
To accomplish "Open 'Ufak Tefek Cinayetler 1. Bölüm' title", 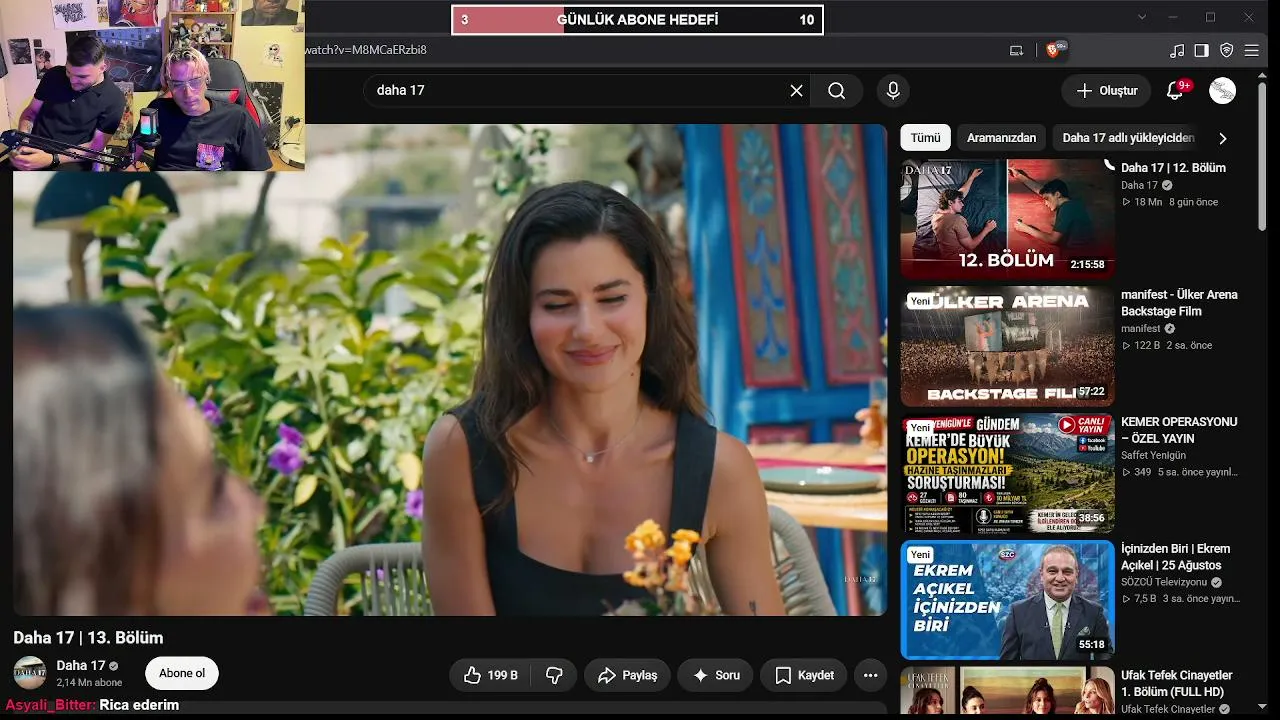I will point(1177,684).
